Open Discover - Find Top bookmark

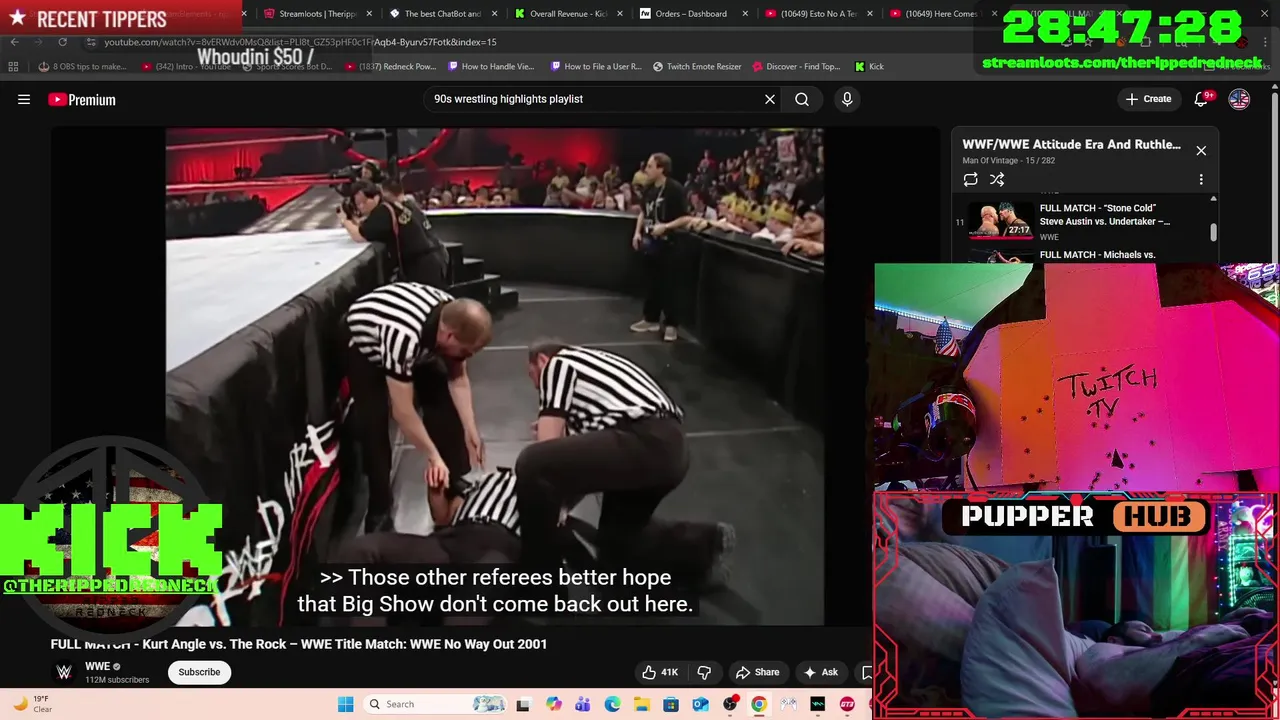[x=796, y=67]
